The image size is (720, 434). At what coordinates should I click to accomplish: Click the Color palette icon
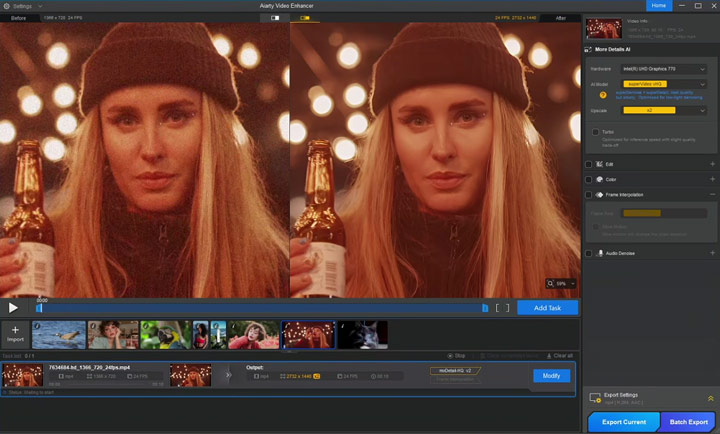point(599,180)
